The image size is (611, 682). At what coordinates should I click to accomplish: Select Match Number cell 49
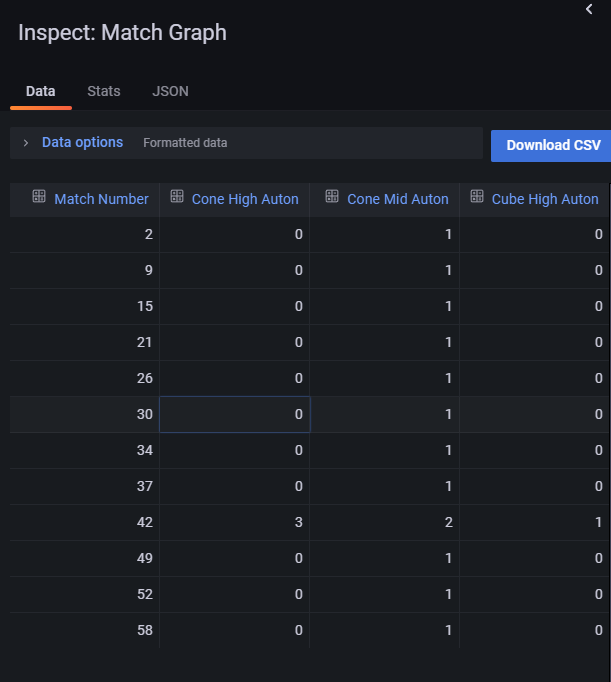point(85,558)
